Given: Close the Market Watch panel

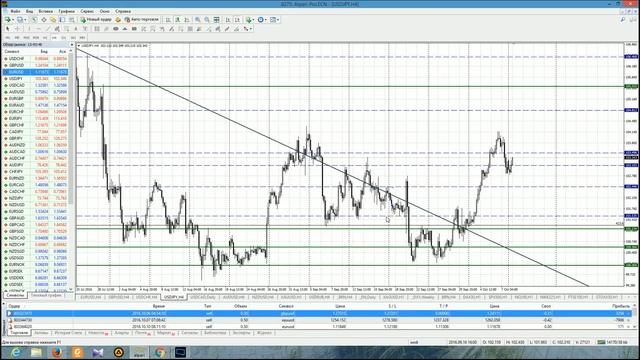Looking at the screenshot, I should tap(72, 44).
